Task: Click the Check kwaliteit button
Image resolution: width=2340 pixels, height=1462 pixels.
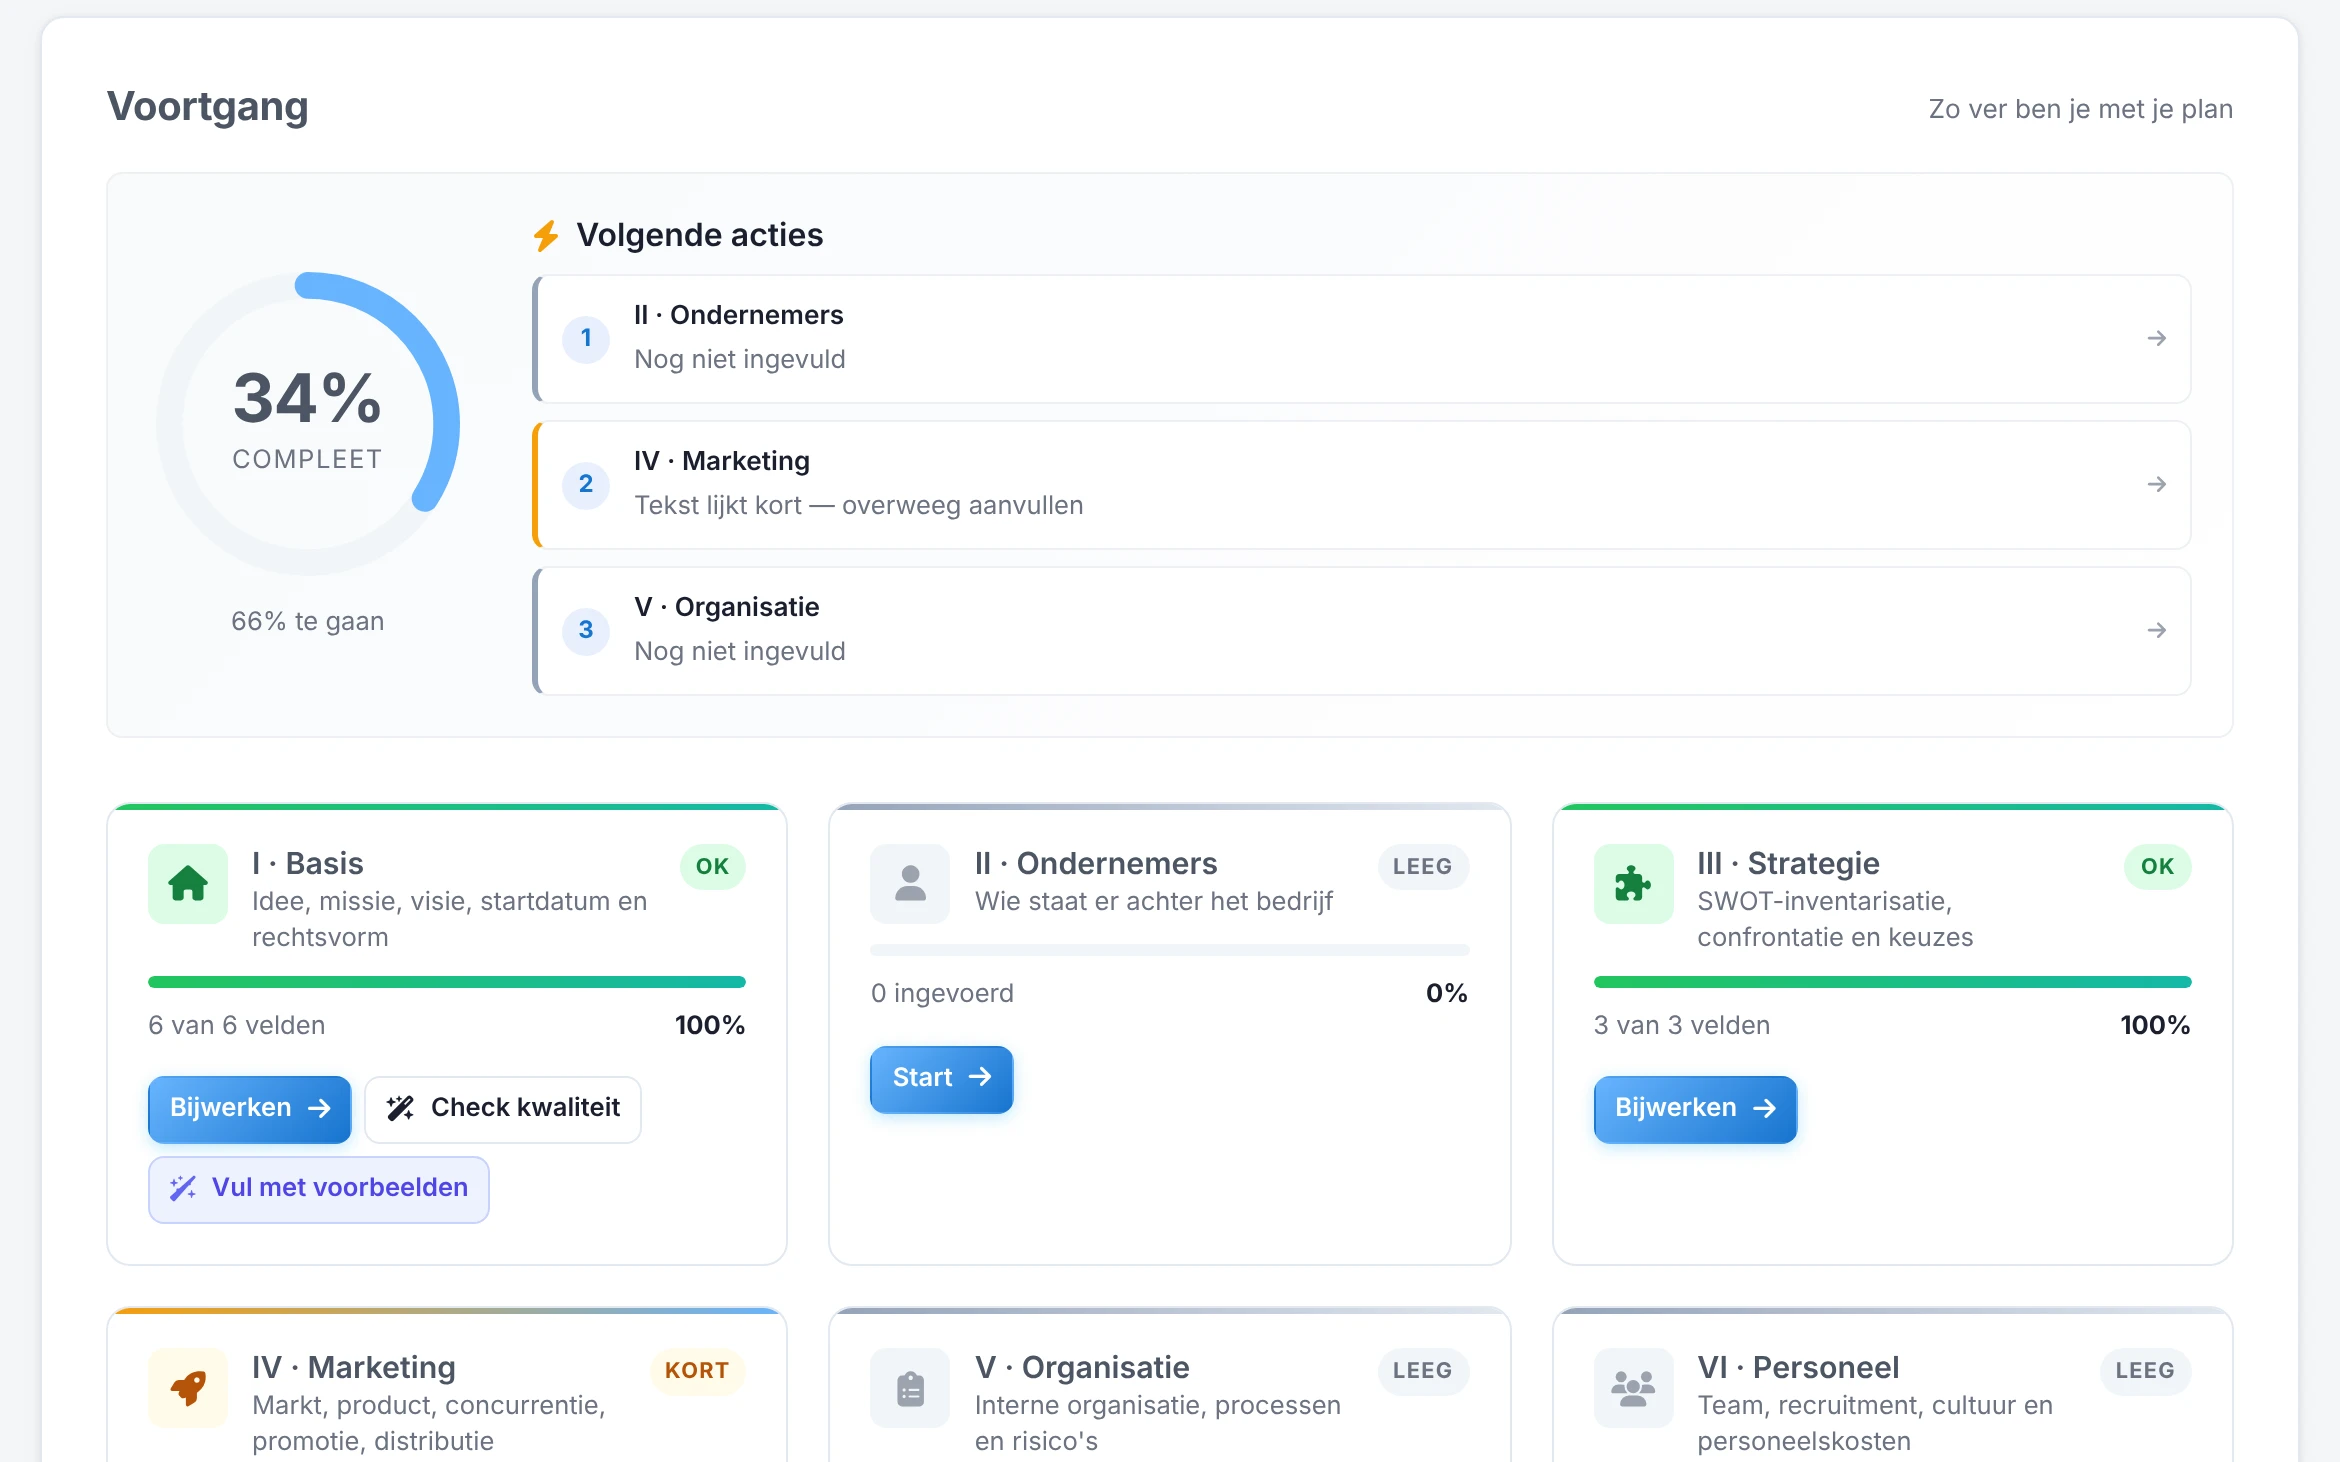Action: 503,1109
